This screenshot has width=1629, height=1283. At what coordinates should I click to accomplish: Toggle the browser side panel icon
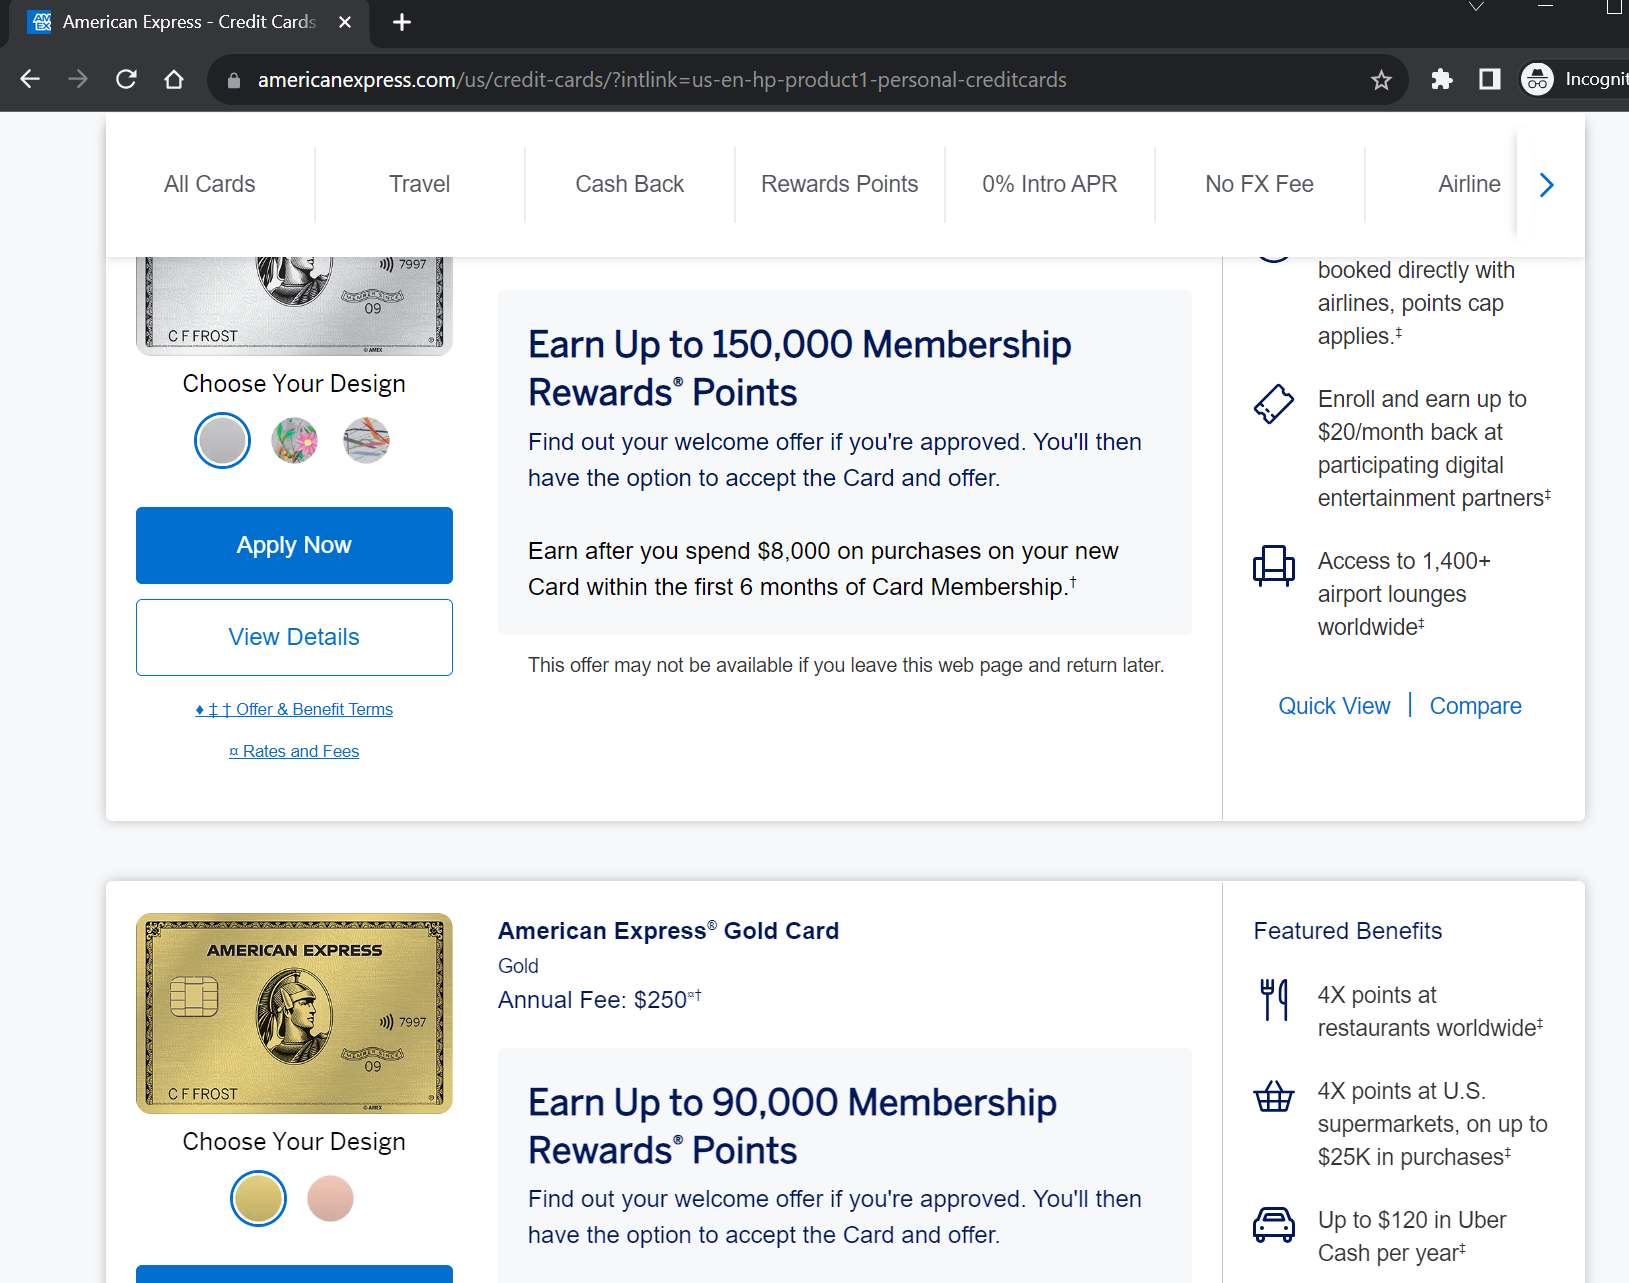(1489, 79)
